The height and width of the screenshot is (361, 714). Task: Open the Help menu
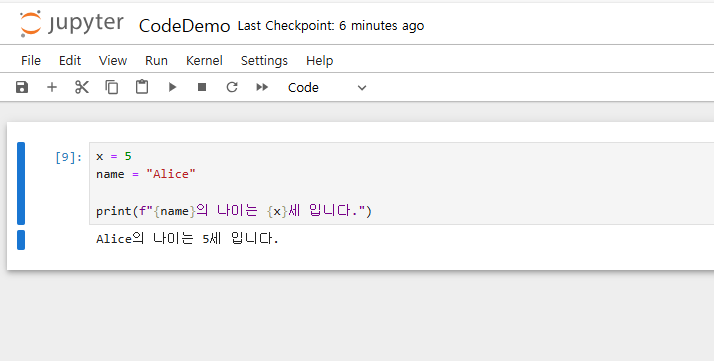(320, 61)
